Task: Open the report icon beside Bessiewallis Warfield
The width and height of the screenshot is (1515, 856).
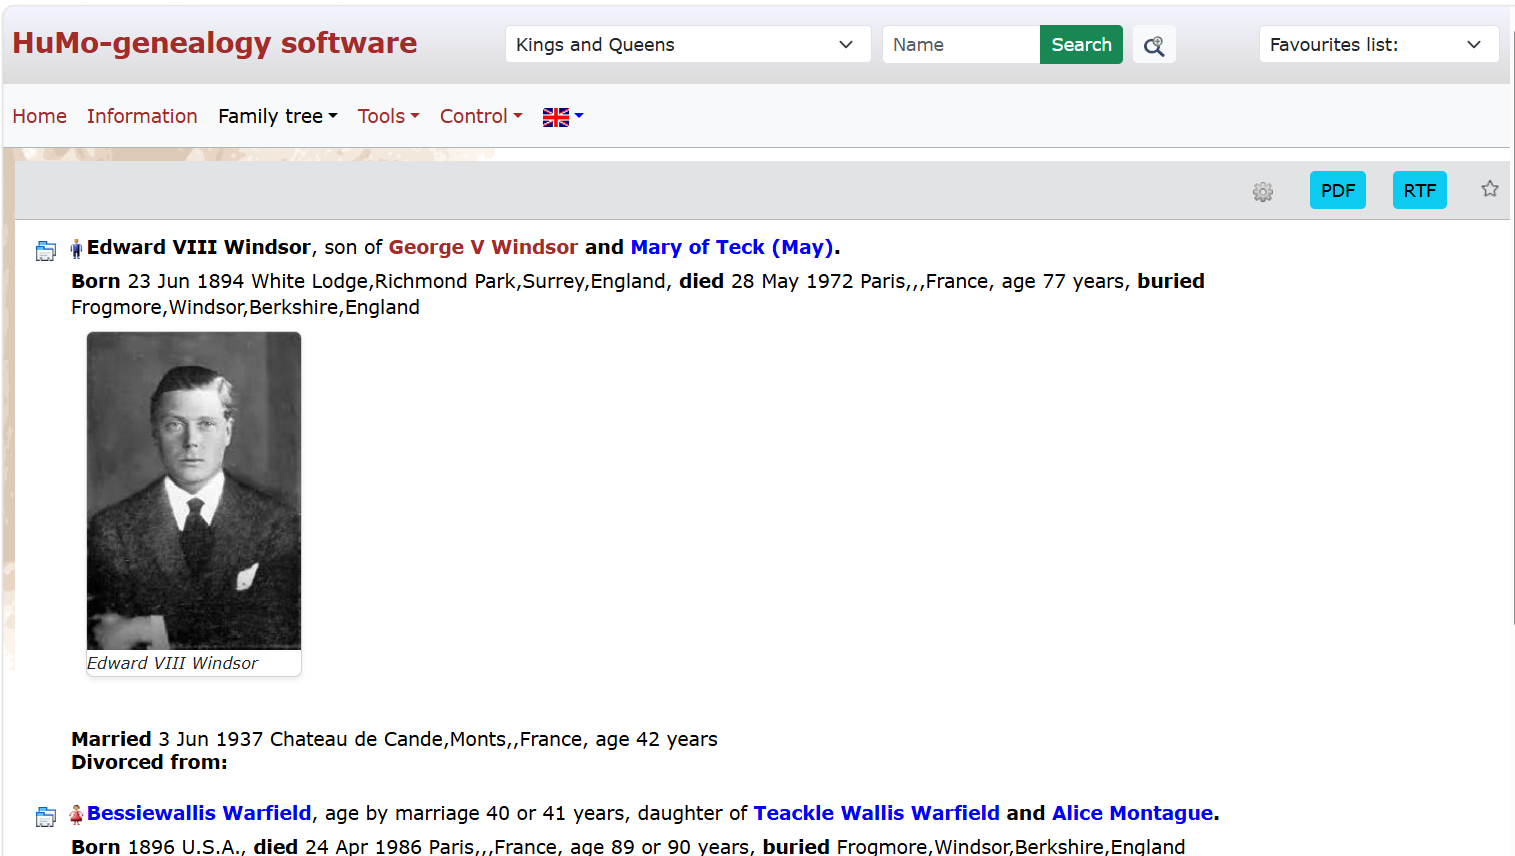Action: click(46, 816)
